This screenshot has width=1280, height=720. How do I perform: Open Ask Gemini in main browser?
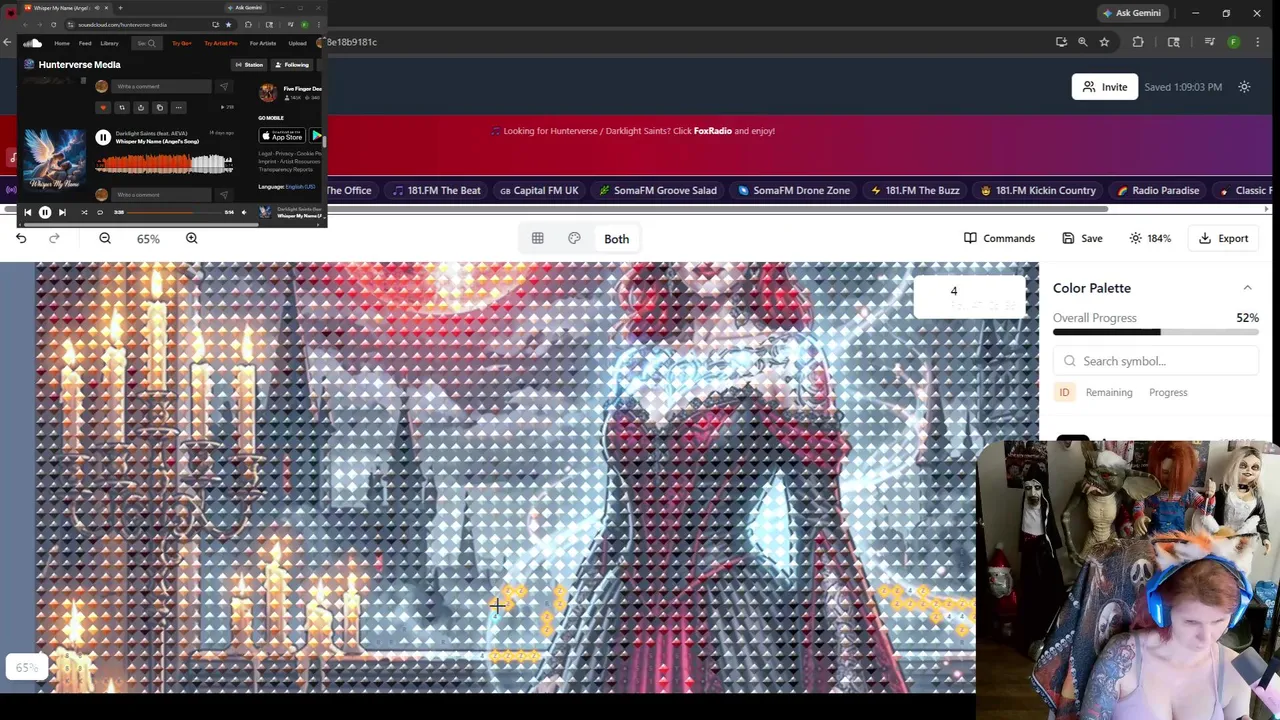pos(1131,13)
